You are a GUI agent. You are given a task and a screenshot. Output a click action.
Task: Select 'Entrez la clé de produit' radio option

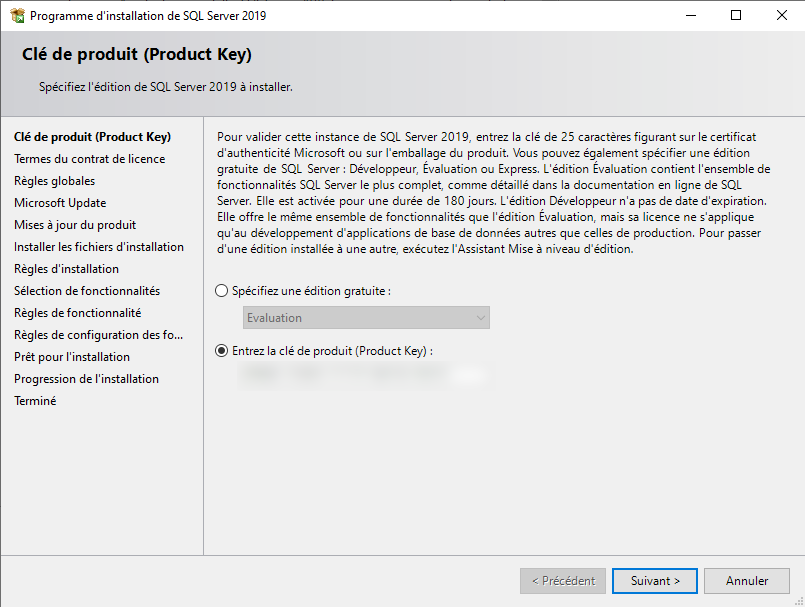(x=222, y=351)
